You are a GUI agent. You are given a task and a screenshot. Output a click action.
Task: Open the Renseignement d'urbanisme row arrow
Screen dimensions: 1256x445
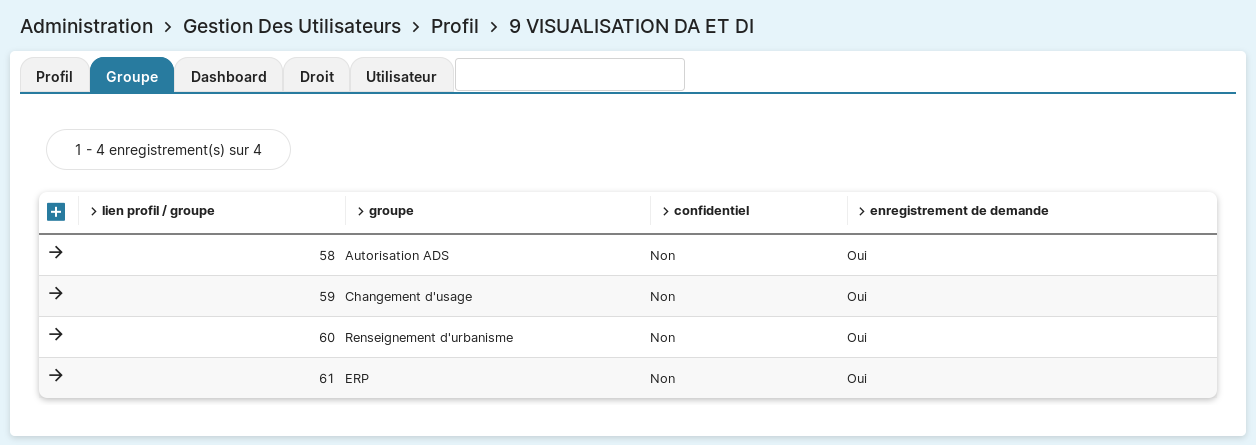[x=56, y=334]
